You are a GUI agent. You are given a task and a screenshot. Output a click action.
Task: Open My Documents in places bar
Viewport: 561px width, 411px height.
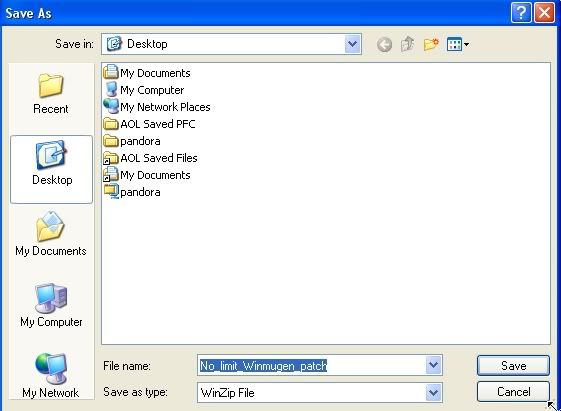51,234
